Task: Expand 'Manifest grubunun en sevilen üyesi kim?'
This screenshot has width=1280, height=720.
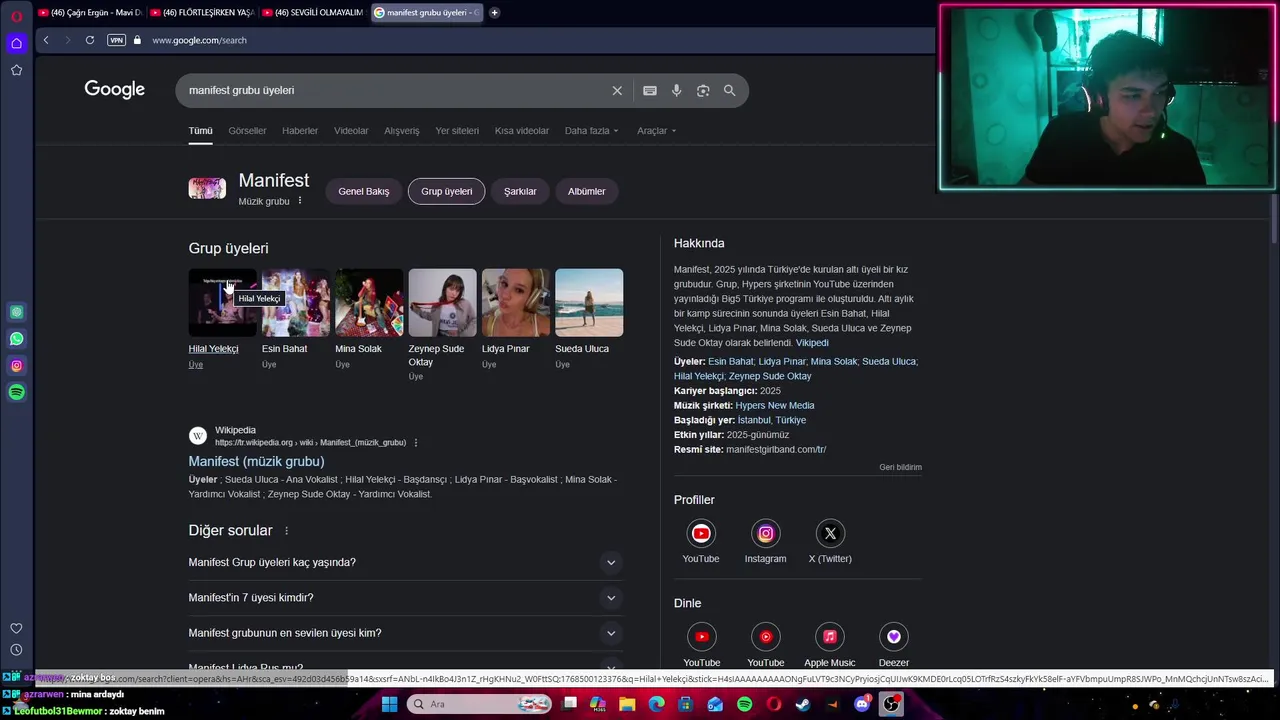Action: pos(405,633)
